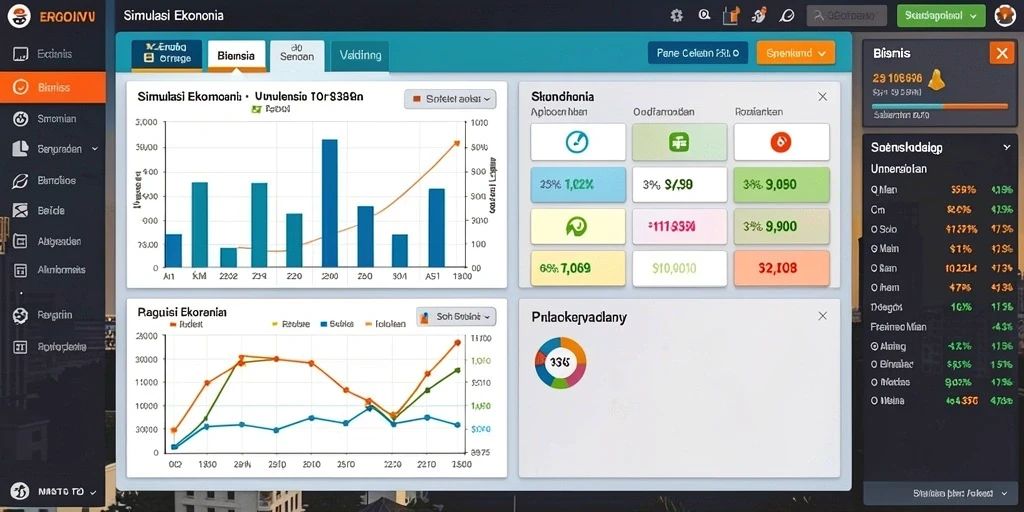Open the Ecdinis sidebar menu item
This screenshot has width=1024, height=512.
tap(53, 54)
